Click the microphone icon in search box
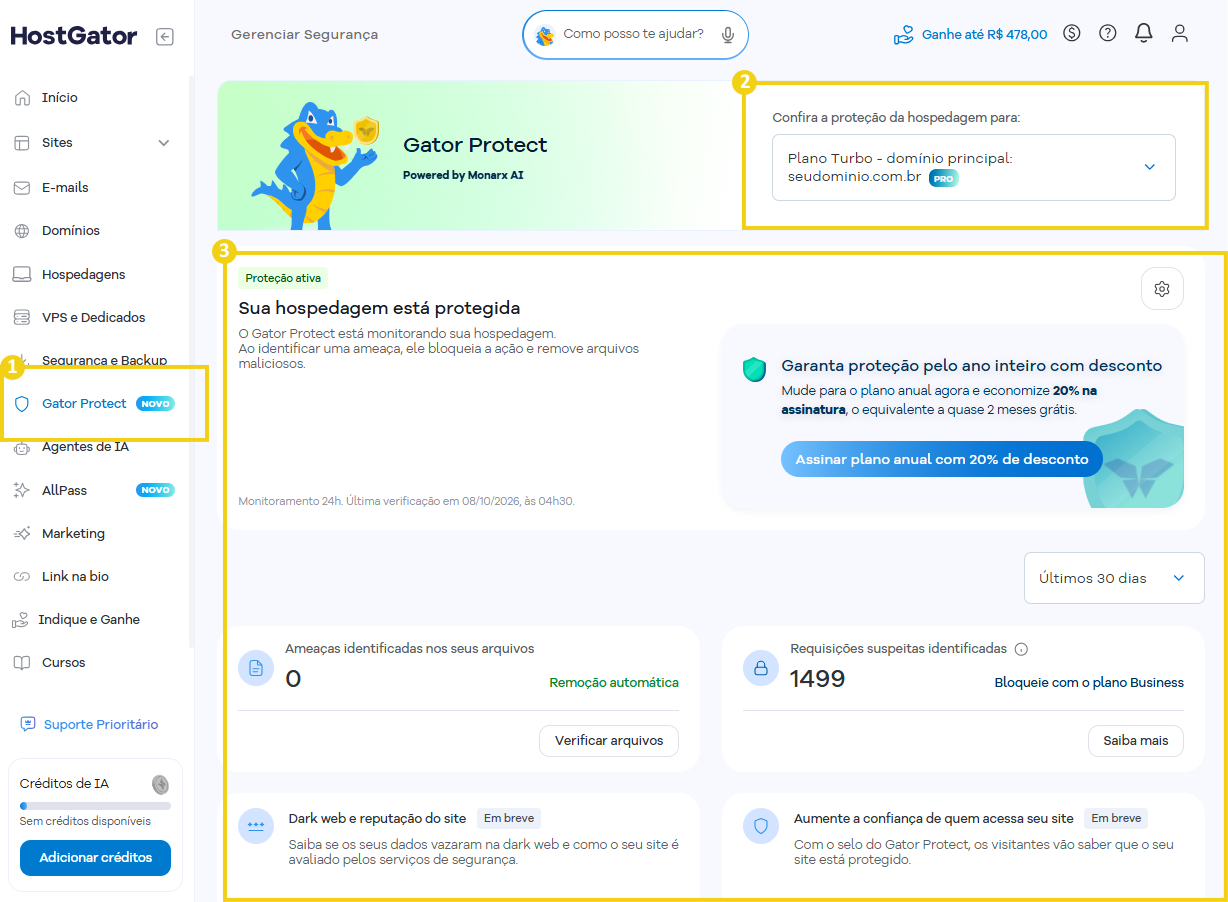Image resolution: width=1228 pixels, height=902 pixels. tap(728, 35)
